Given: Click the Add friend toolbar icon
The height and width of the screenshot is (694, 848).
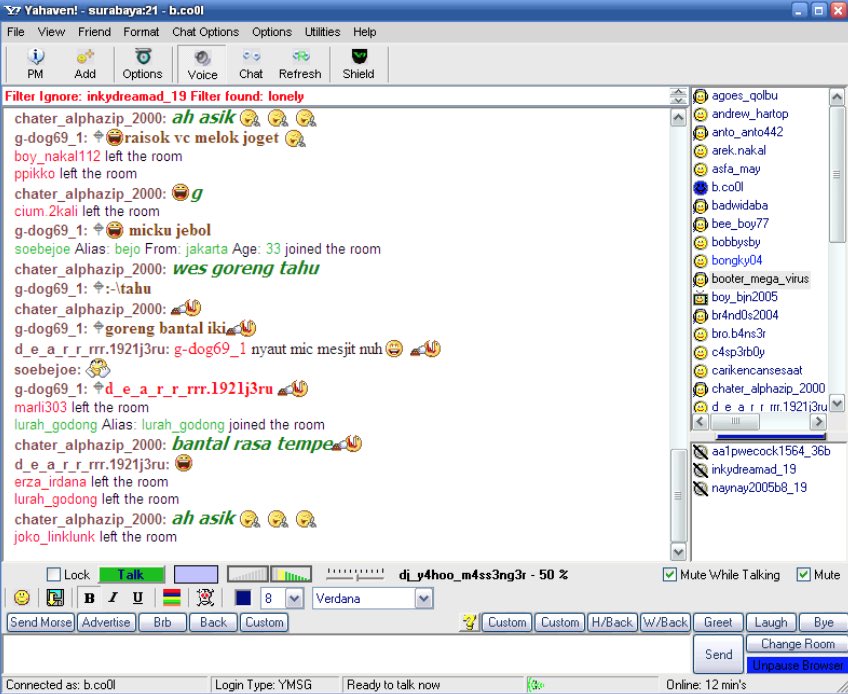Looking at the screenshot, I should point(85,64).
